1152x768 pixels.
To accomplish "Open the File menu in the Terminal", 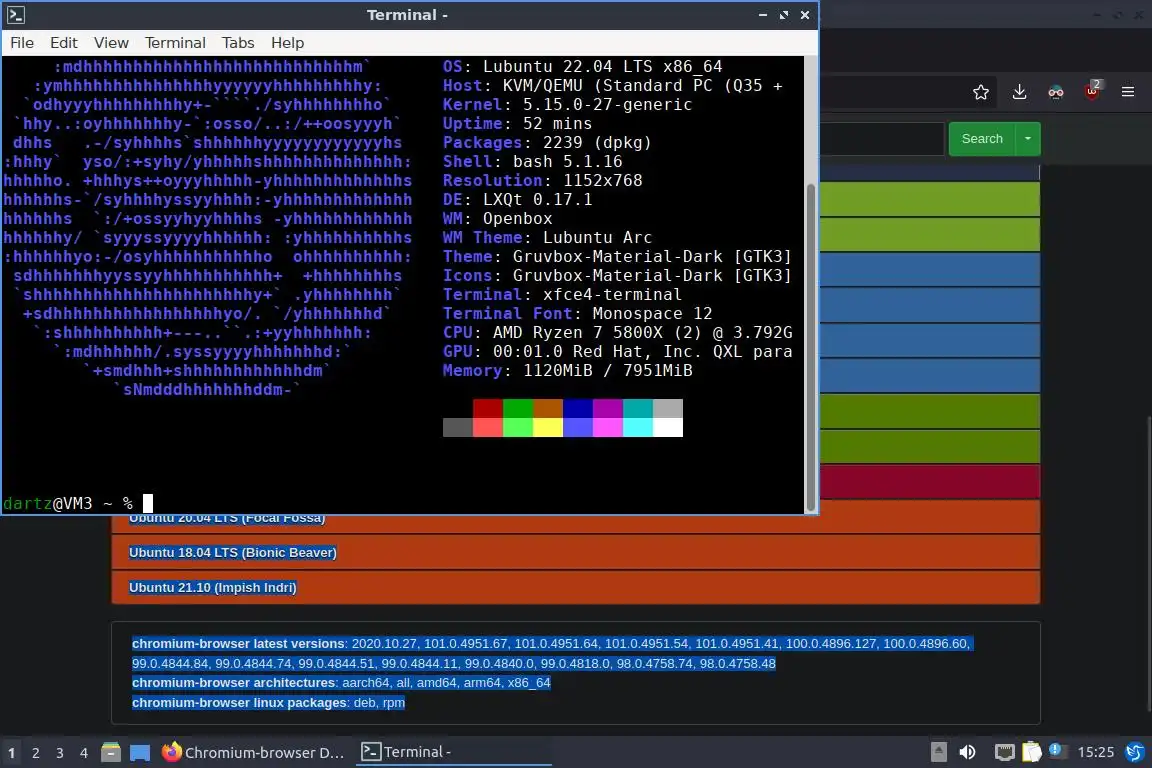I will [22, 43].
